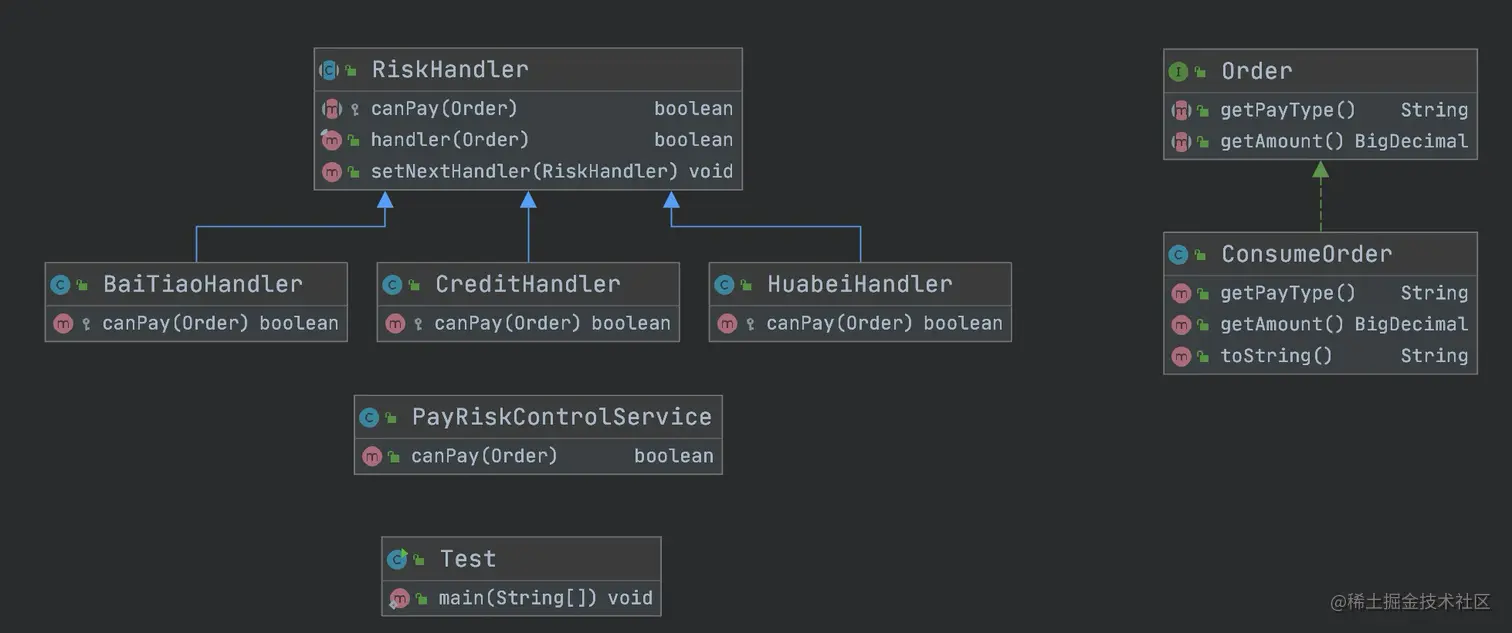1512x633 pixels.
Task: Click method icon beside getAmount() in ConsumeOrder
Action: point(1182,324)
